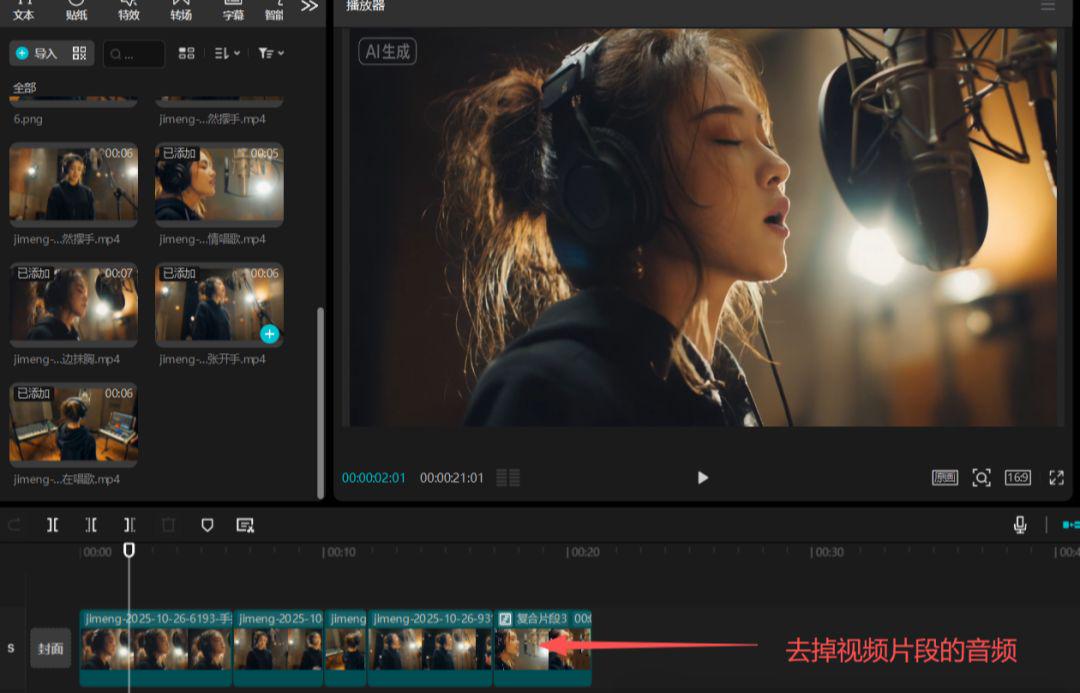Select the 全部 category tab
The width and height of the screenshot is (1080, 693).
point(22,87)
